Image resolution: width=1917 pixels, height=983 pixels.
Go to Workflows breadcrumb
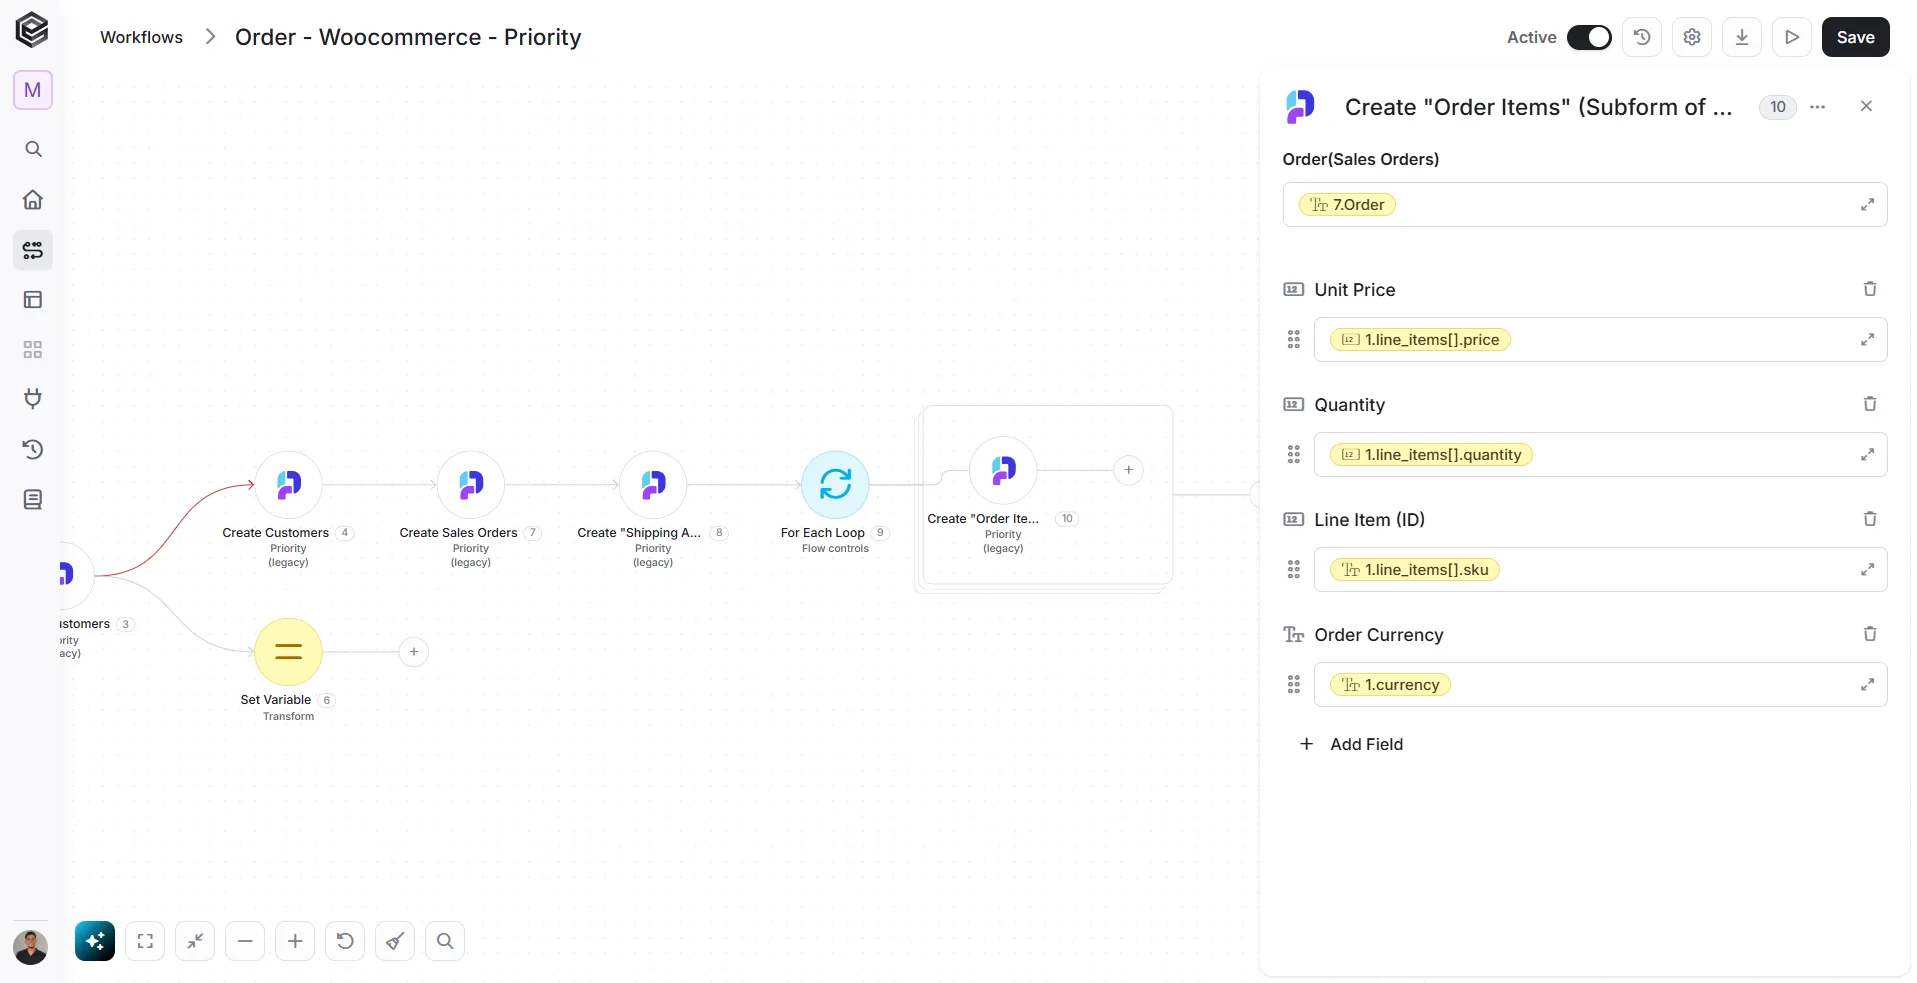tap(141, 37)
